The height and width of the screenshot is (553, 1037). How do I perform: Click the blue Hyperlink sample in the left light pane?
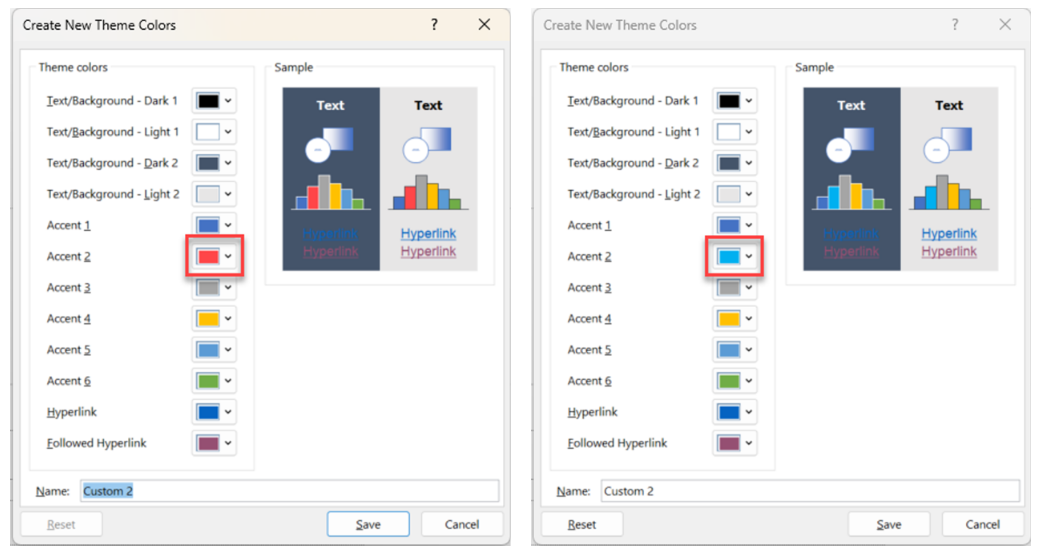pos(429,234)
